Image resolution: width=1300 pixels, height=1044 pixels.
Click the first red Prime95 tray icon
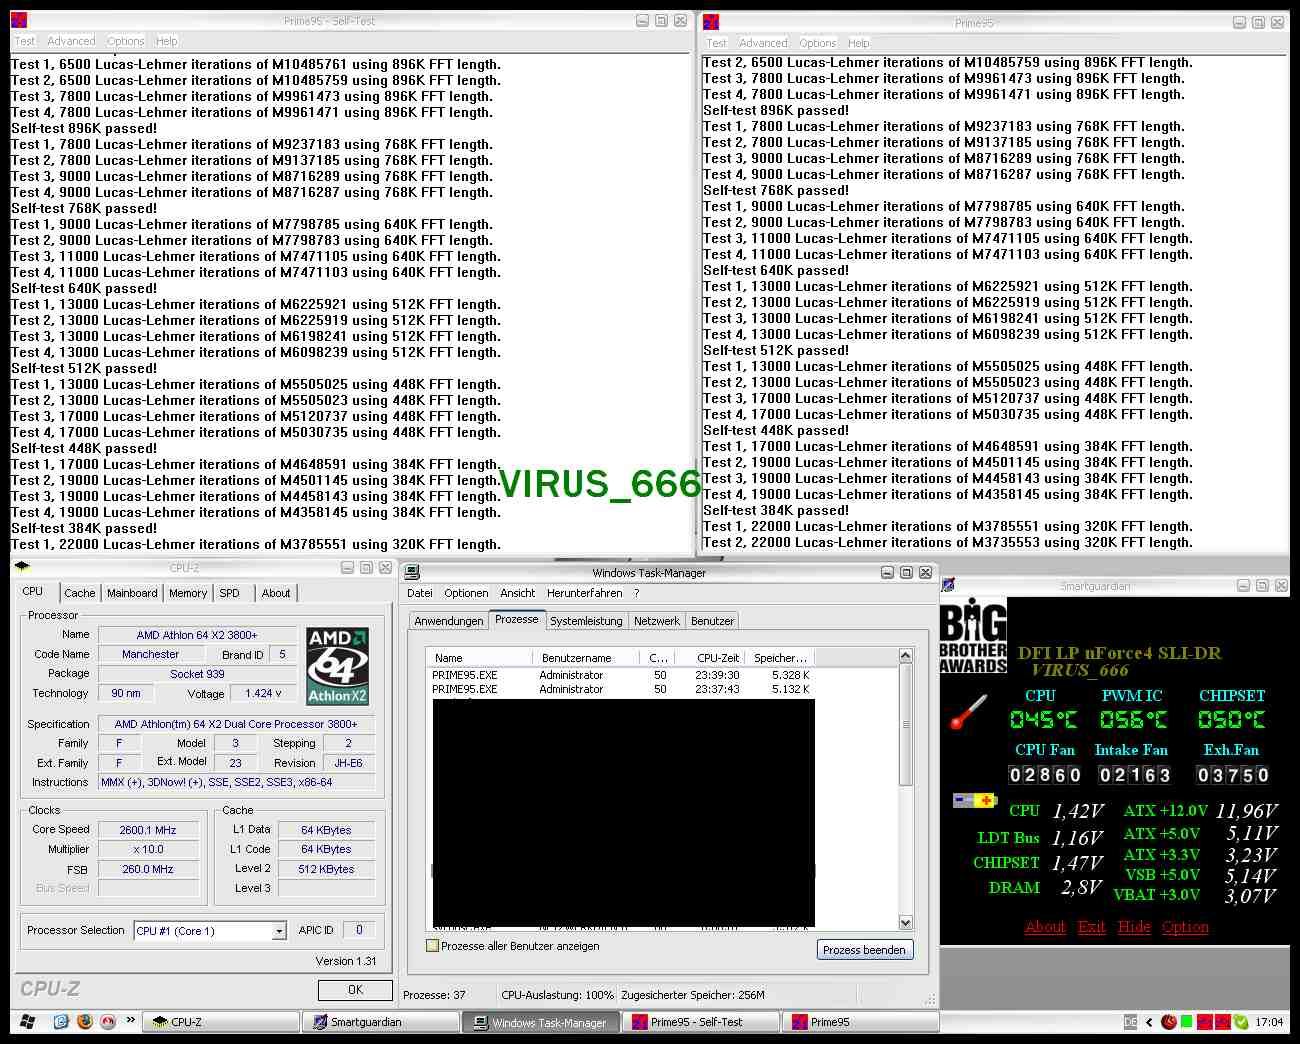pos(1205,1022)
